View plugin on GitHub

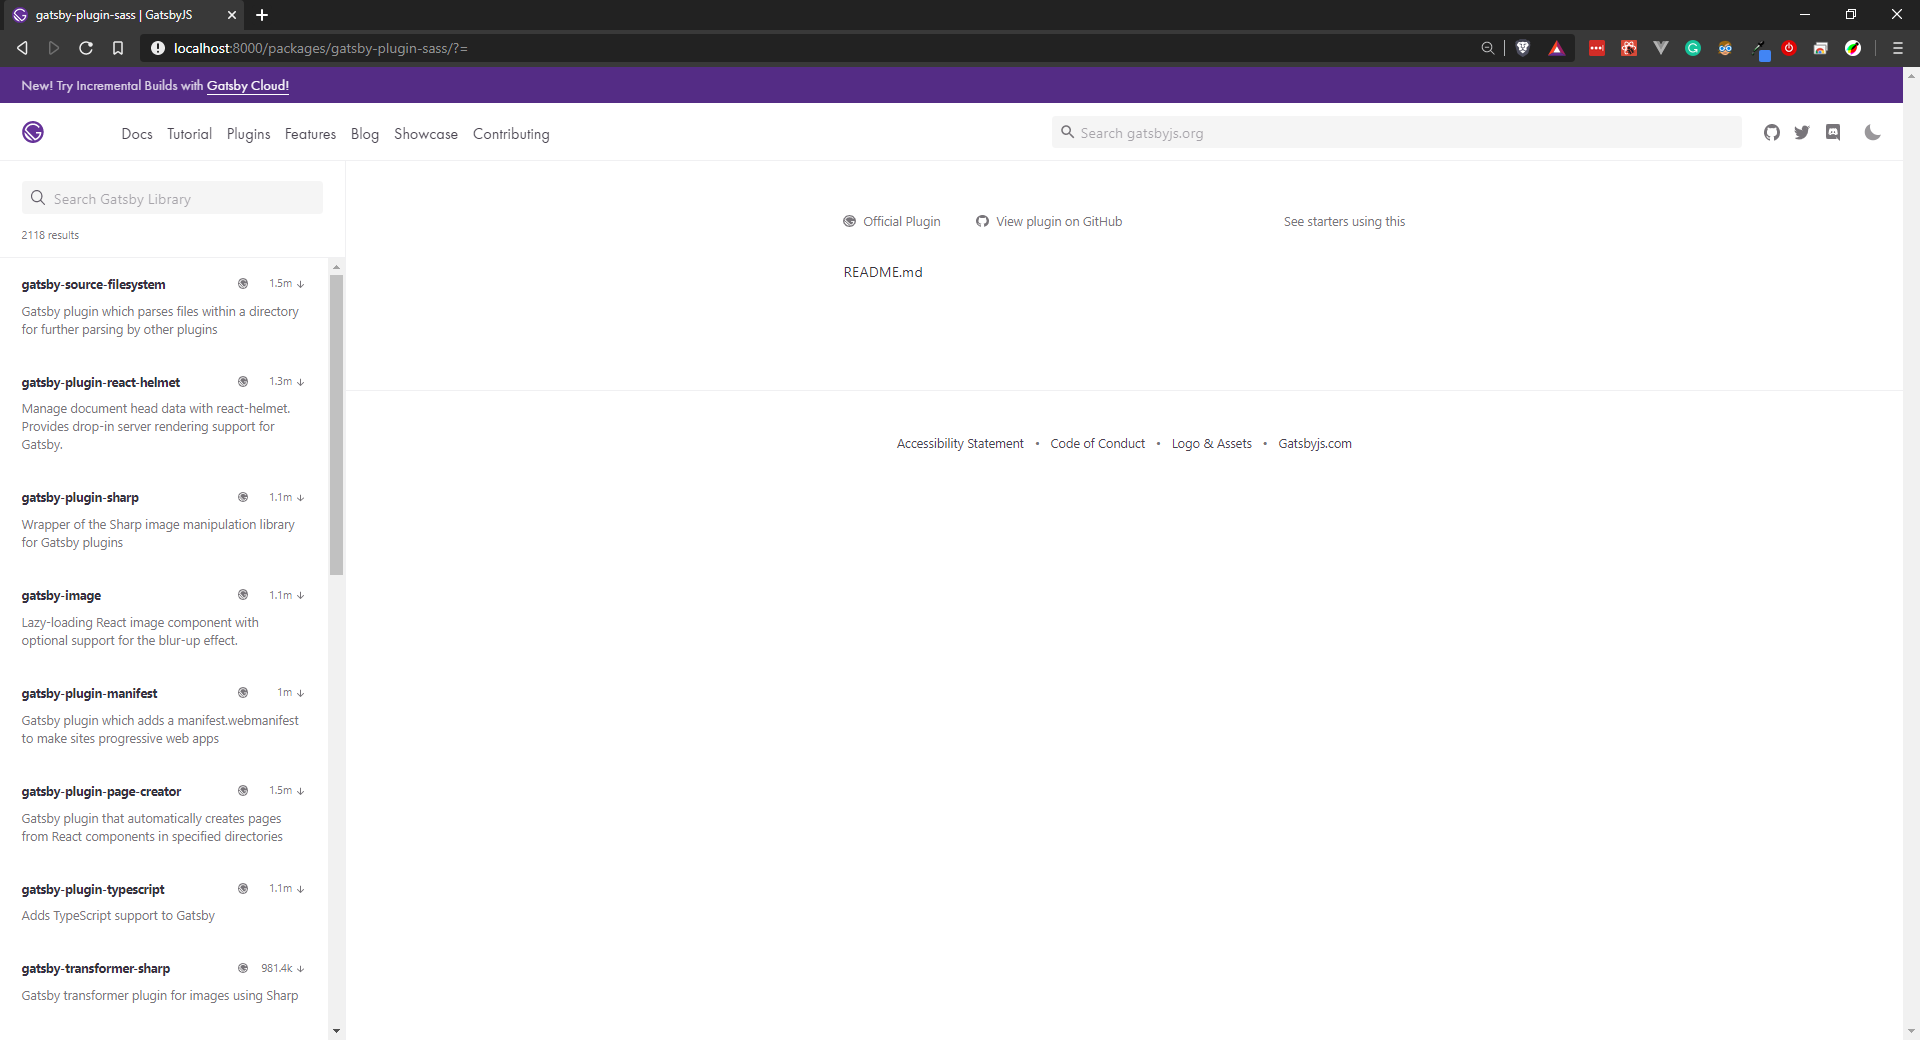click(x=1058, y=221)
